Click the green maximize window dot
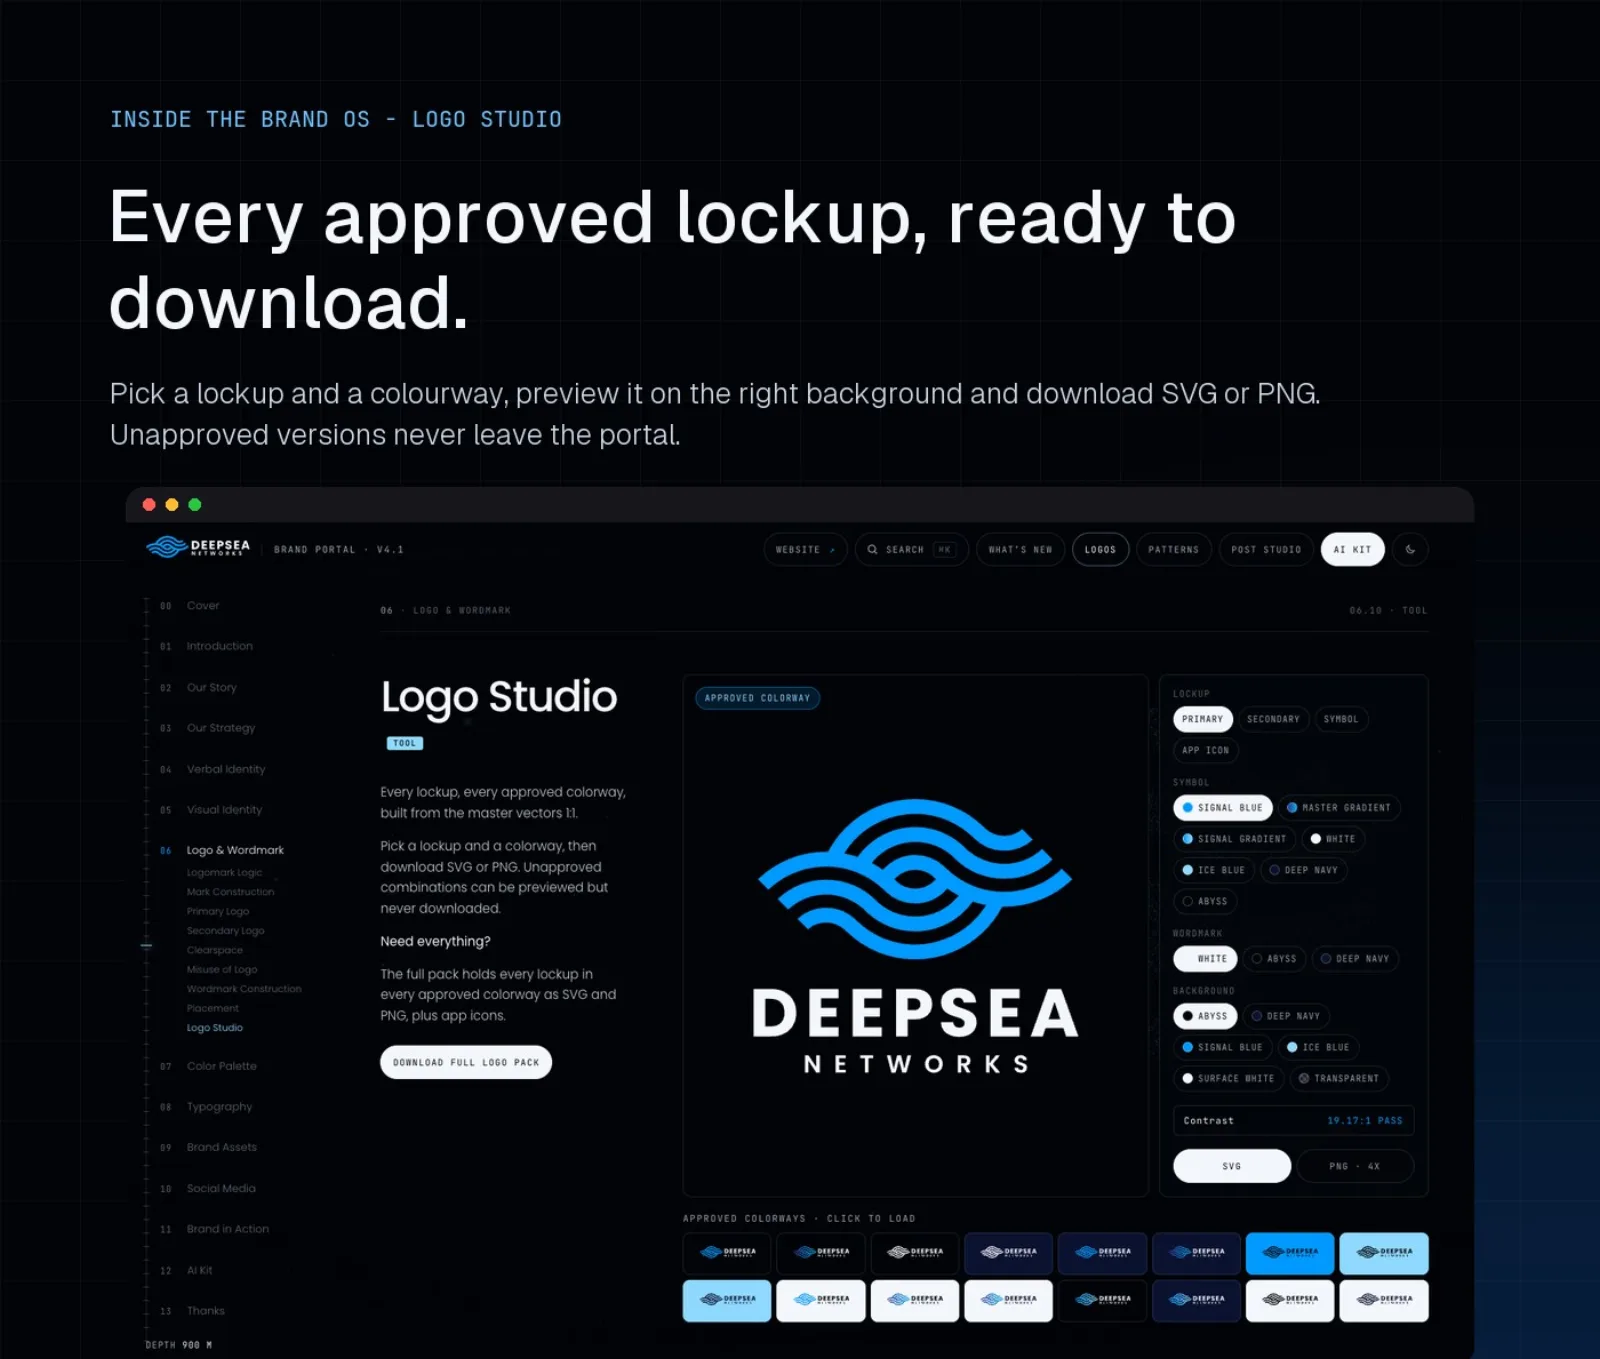This screenshot has height=1359, width=1600. click(x=195, y=505)
